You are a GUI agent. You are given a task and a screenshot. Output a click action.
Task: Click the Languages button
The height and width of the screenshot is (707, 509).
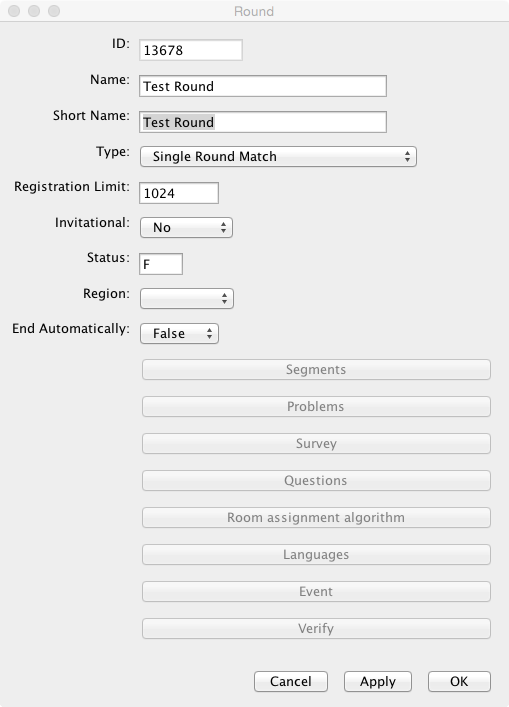coord(316,555)
